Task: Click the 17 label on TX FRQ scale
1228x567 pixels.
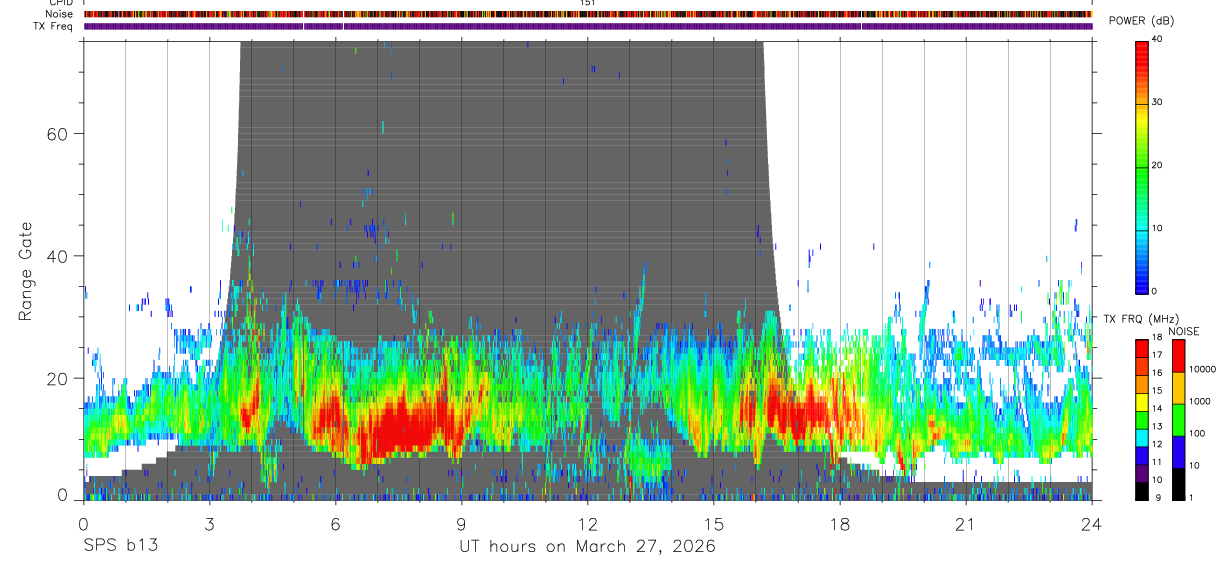Action: pos(1158,354)
